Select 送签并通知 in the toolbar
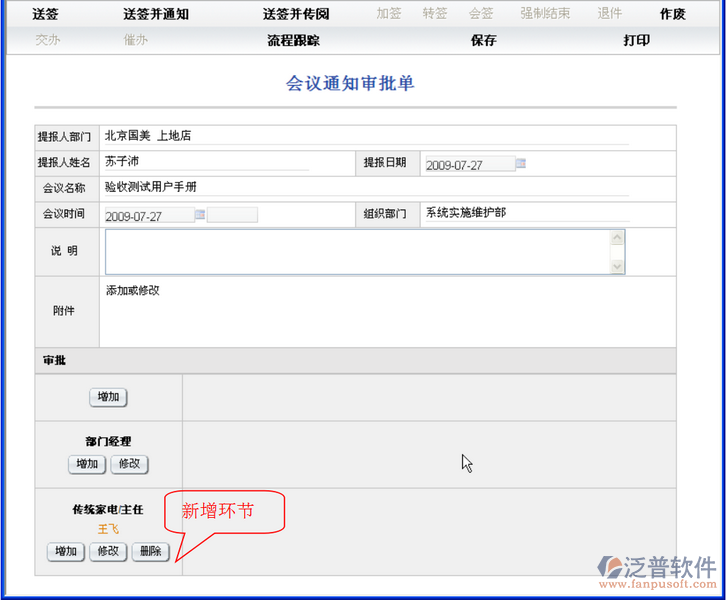This screenshot has height=600, width=727. click(x=156, y=14)
